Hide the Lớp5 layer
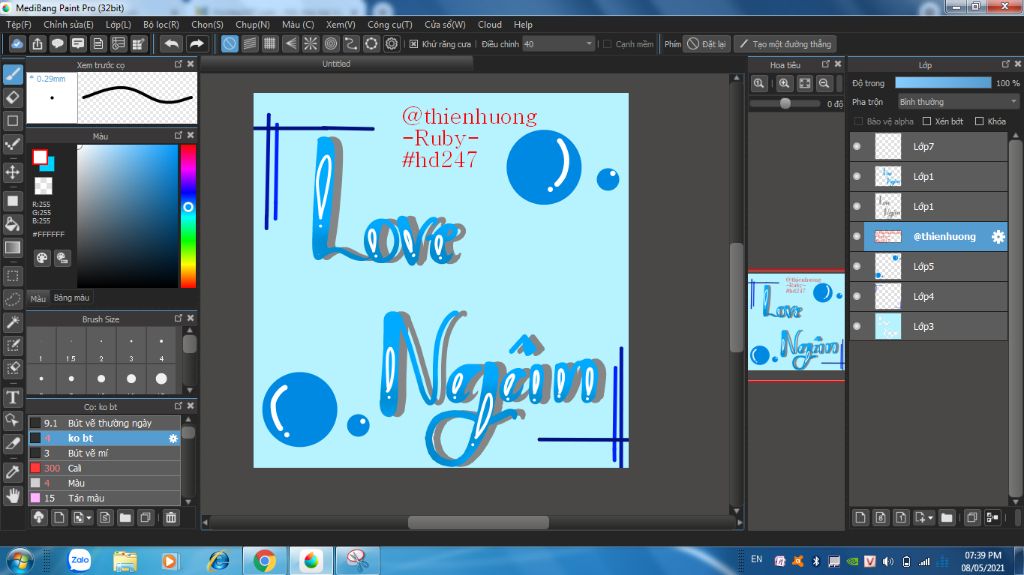The width and height of the screenshot is (1024, 575). coord(857,267)
